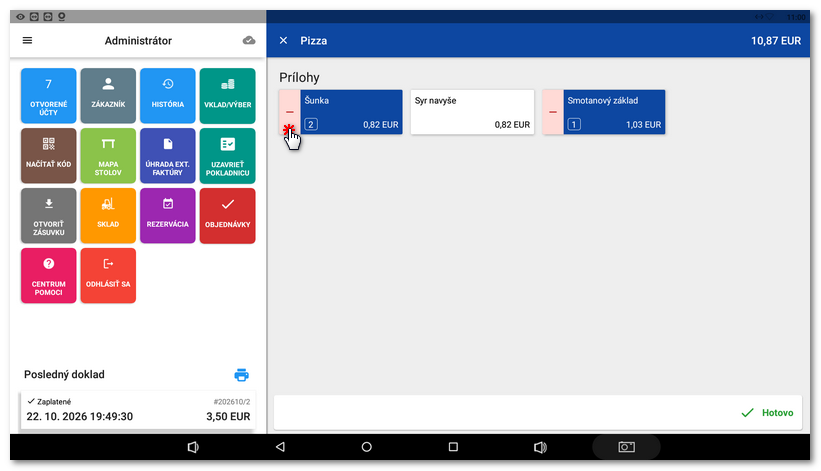The height and width of the screenshot is (471, 821).
Task: Click the volume down speaker icon
Action: tap(193, 447)
